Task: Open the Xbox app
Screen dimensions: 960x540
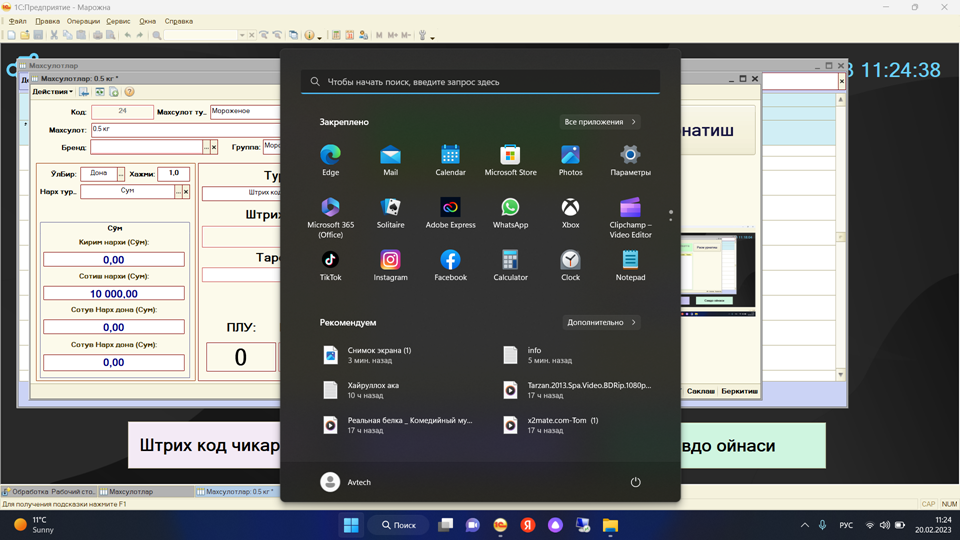Action: [570, 212]
